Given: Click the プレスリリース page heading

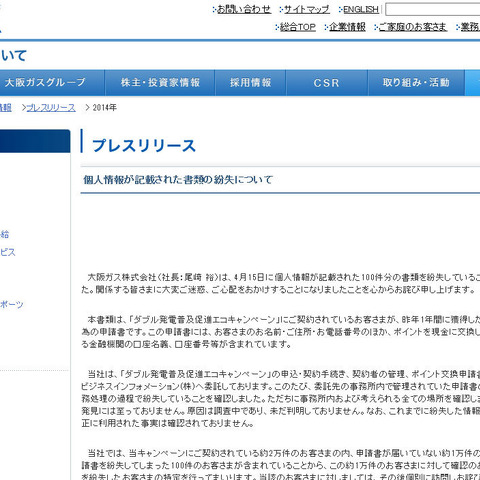Looking at the screenshot, I should [x=144, y=146].
